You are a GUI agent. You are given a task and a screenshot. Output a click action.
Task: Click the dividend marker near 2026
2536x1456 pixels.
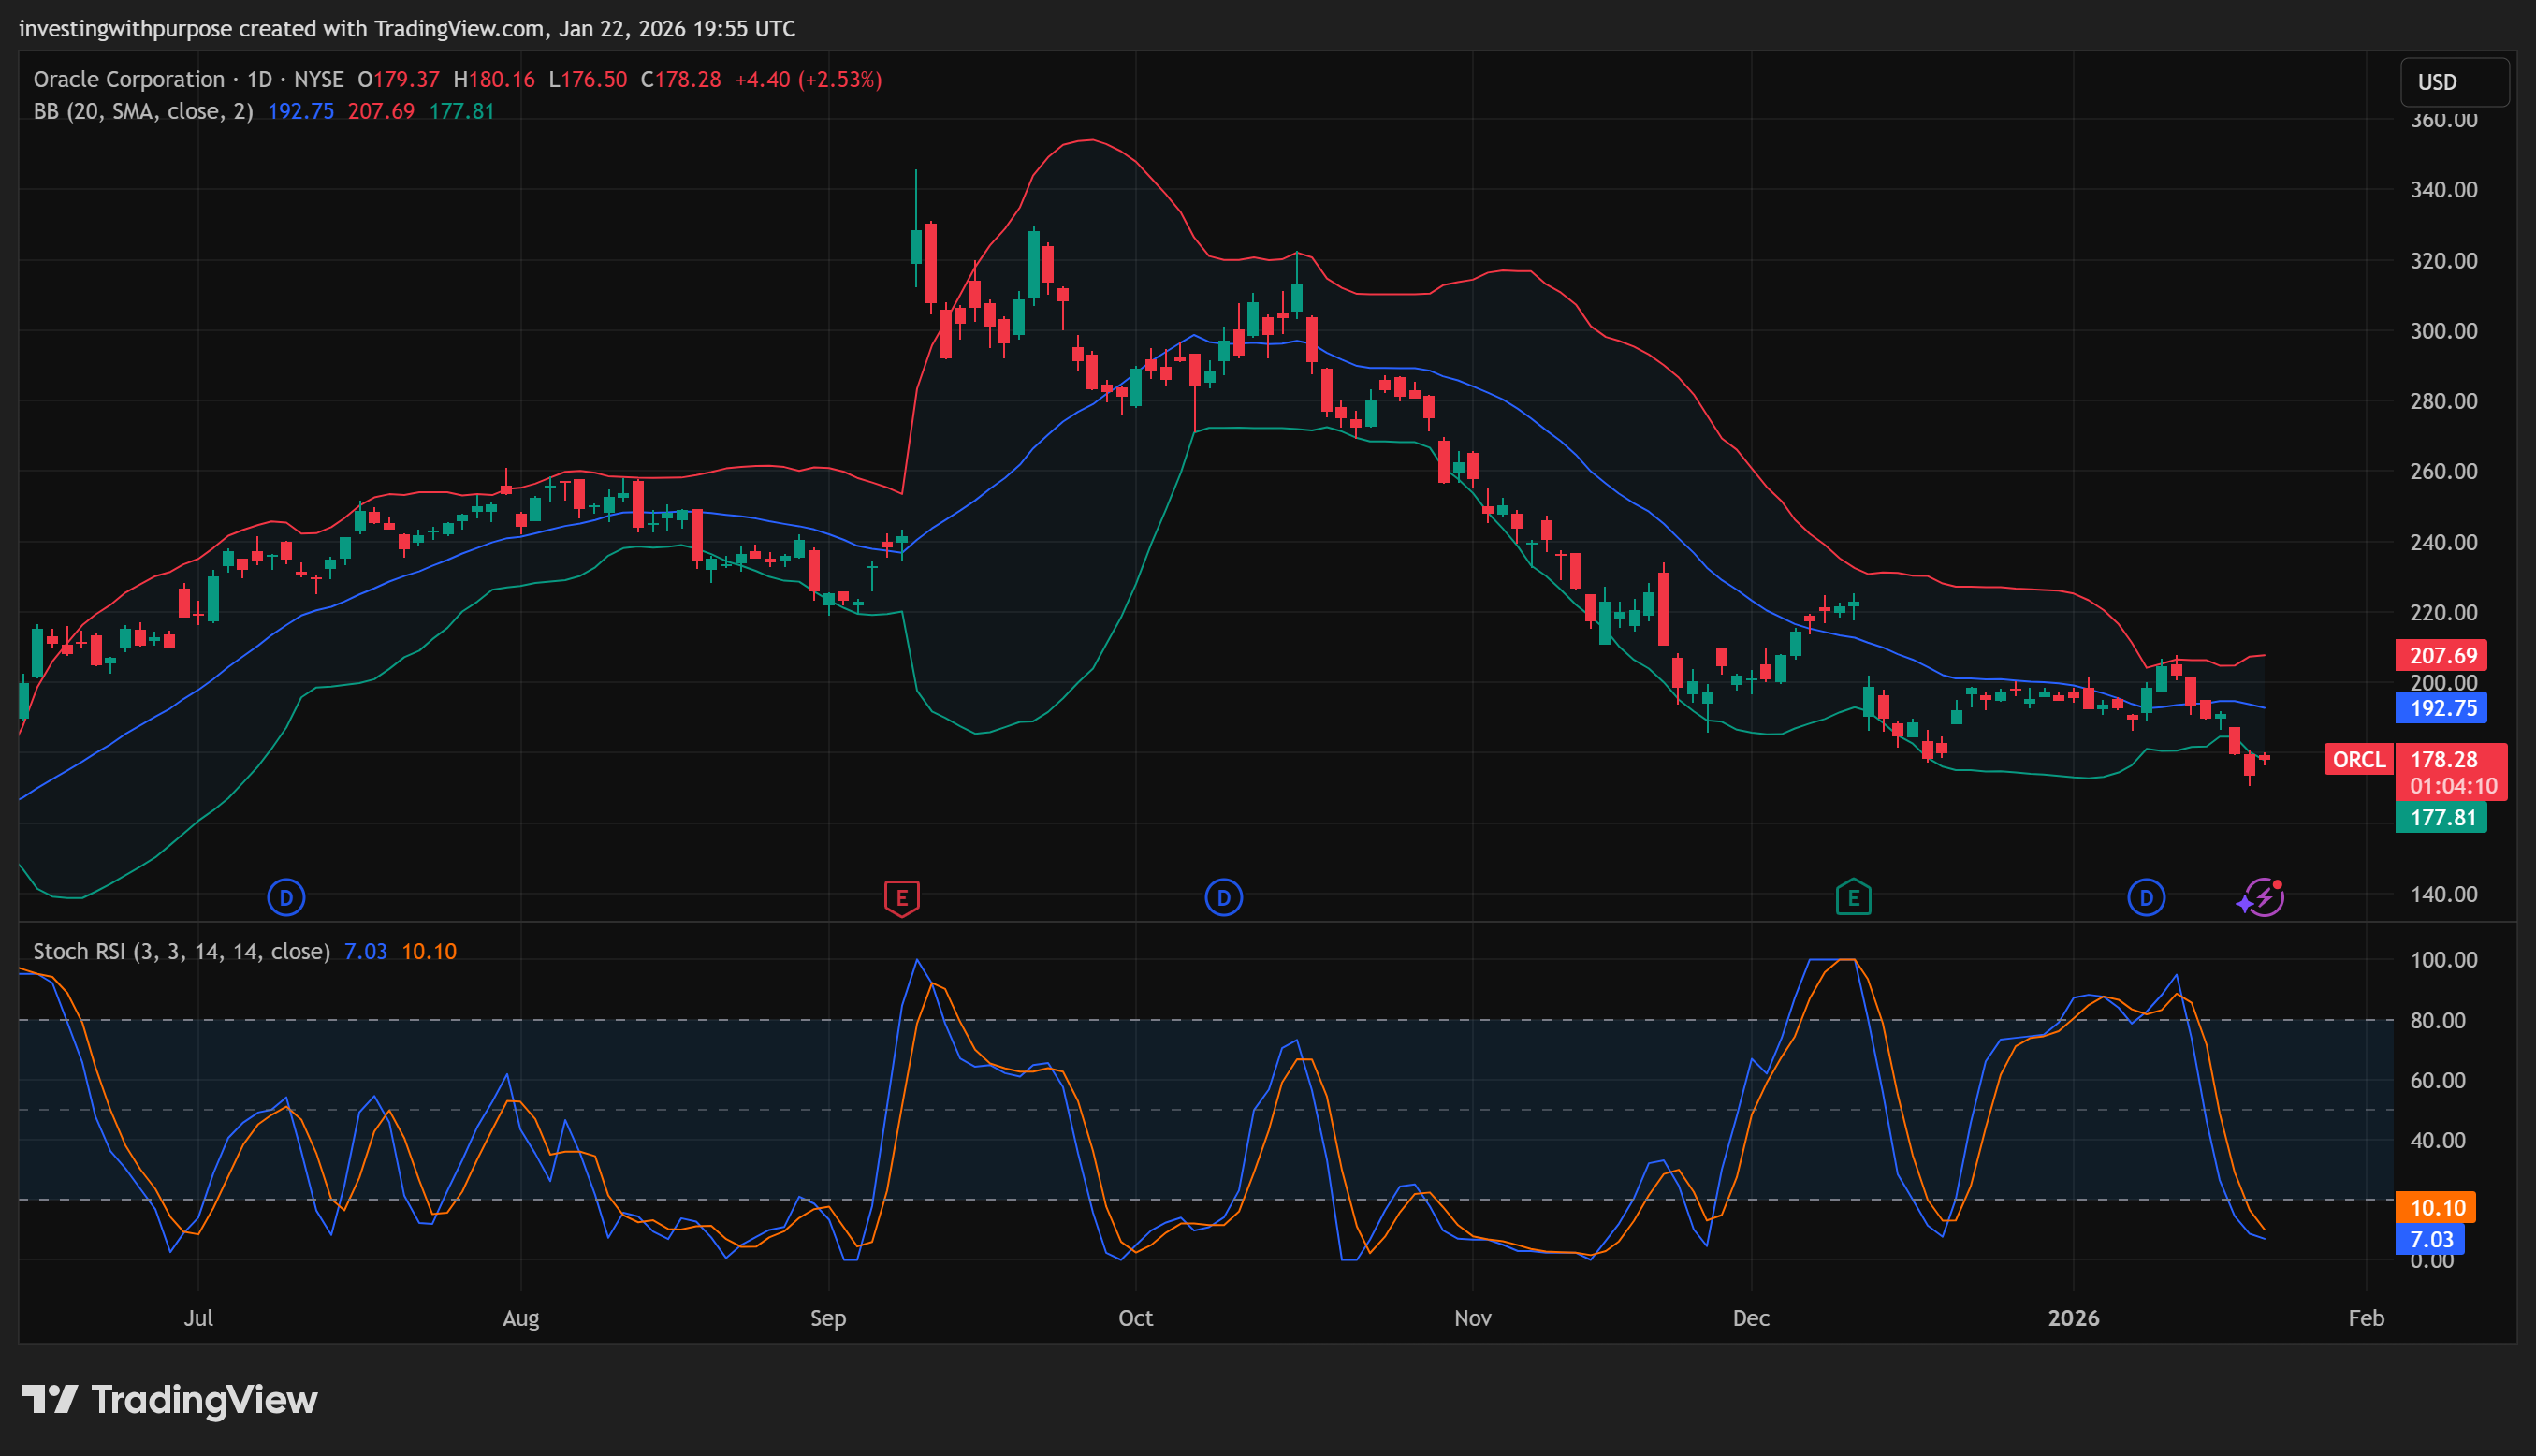click(x=2145, y=897)
